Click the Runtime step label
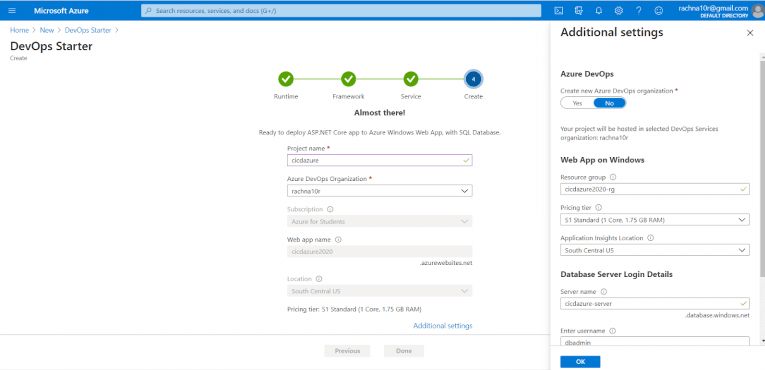This screenshot has height=370, width=765. tap(286, 97)
